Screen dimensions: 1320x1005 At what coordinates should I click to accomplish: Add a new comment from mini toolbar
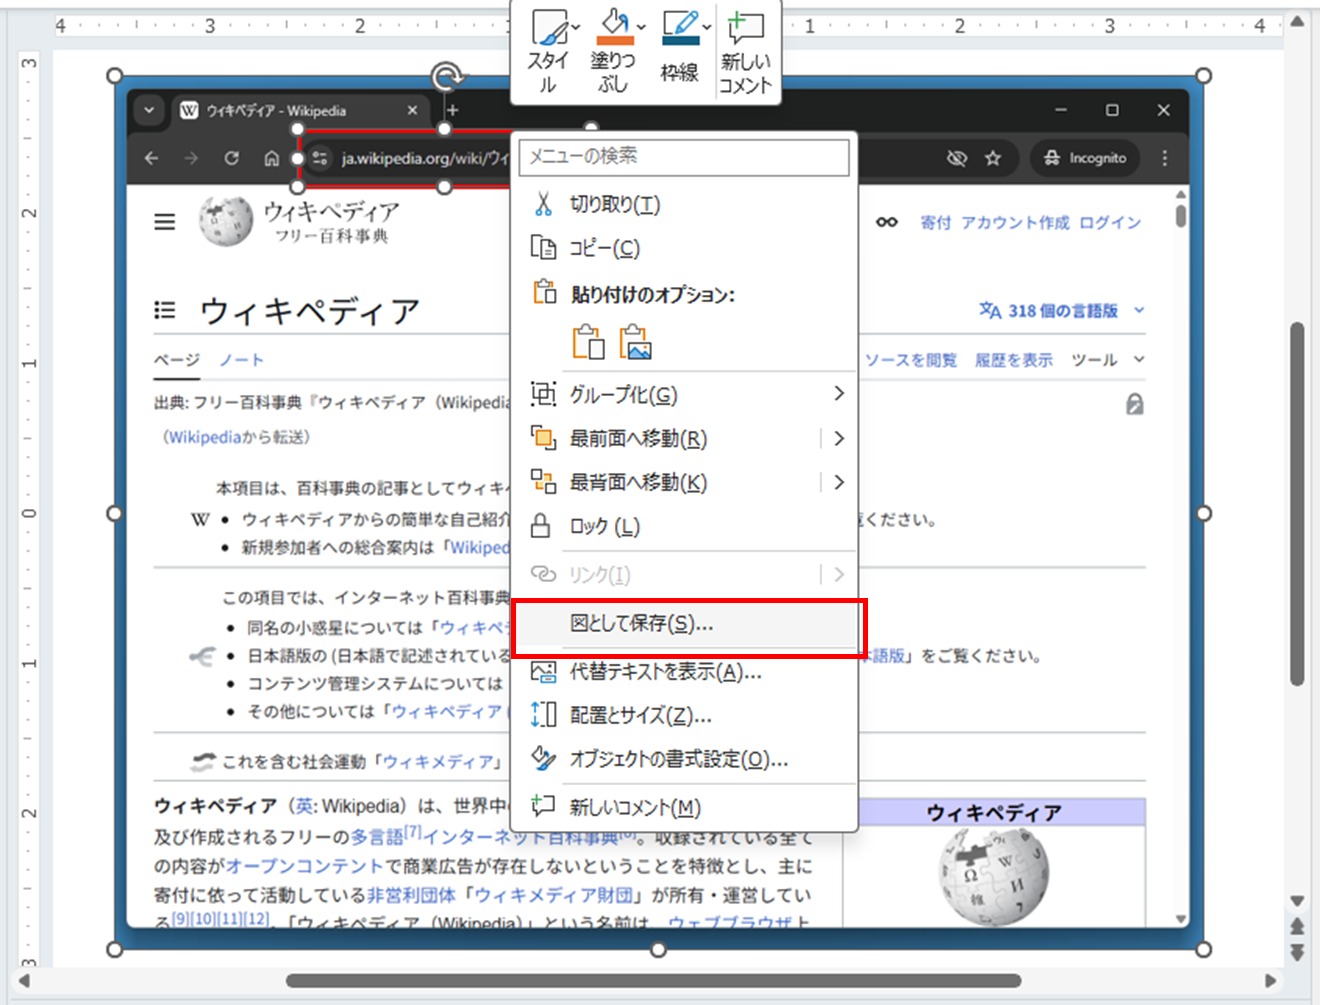(x=746, y=52)
